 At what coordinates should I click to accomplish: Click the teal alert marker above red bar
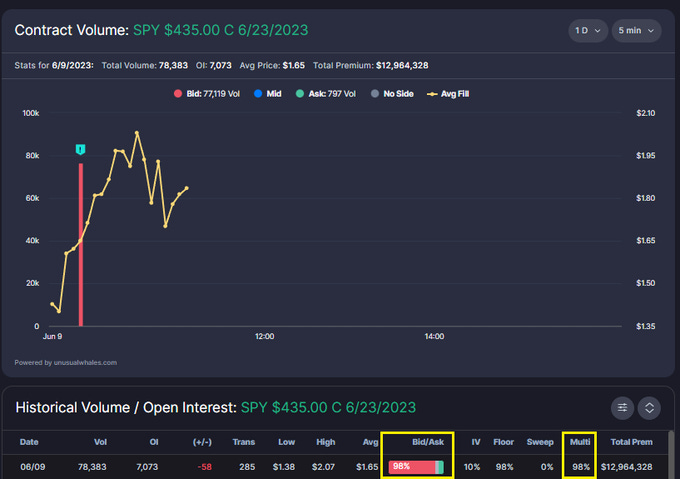[x=80, y=150]
